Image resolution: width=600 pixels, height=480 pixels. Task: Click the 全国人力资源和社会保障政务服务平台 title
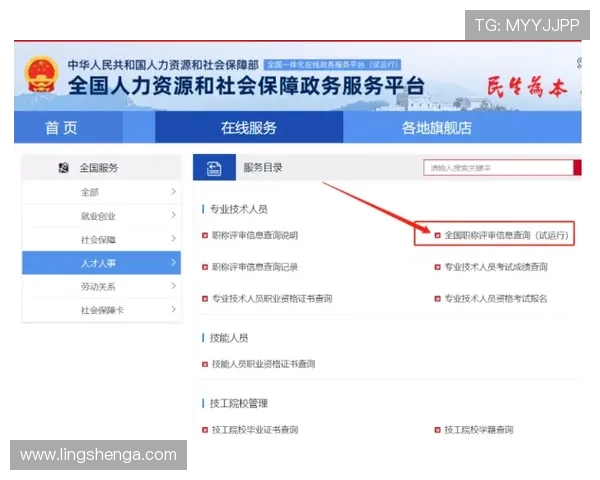click(x=246, y=85)
